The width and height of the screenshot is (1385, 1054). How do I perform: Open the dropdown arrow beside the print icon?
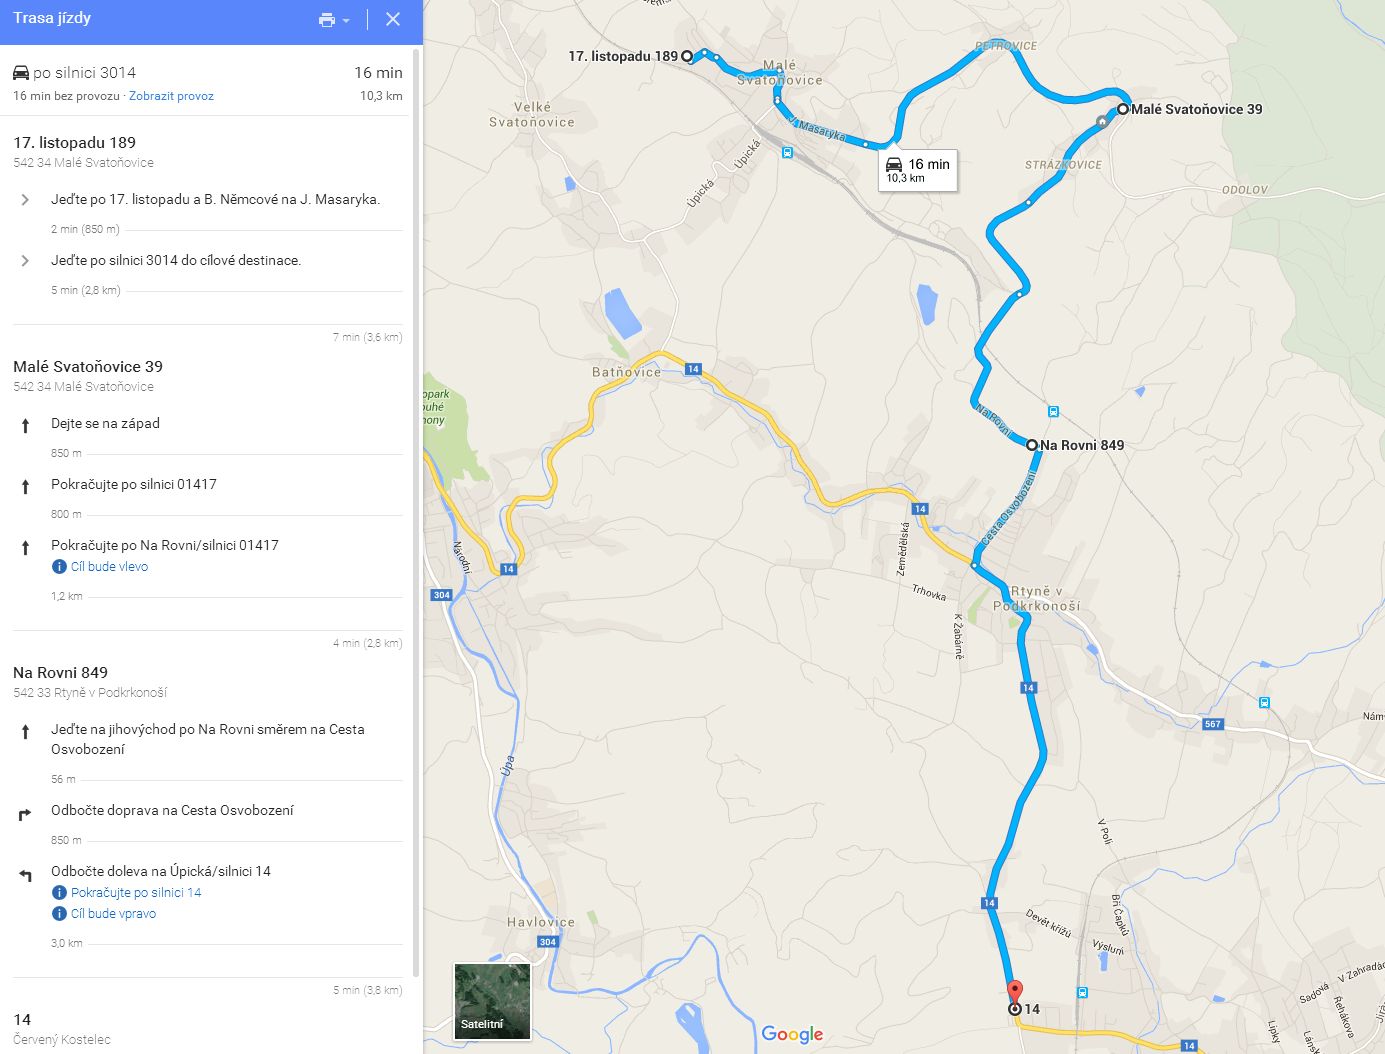346,21
